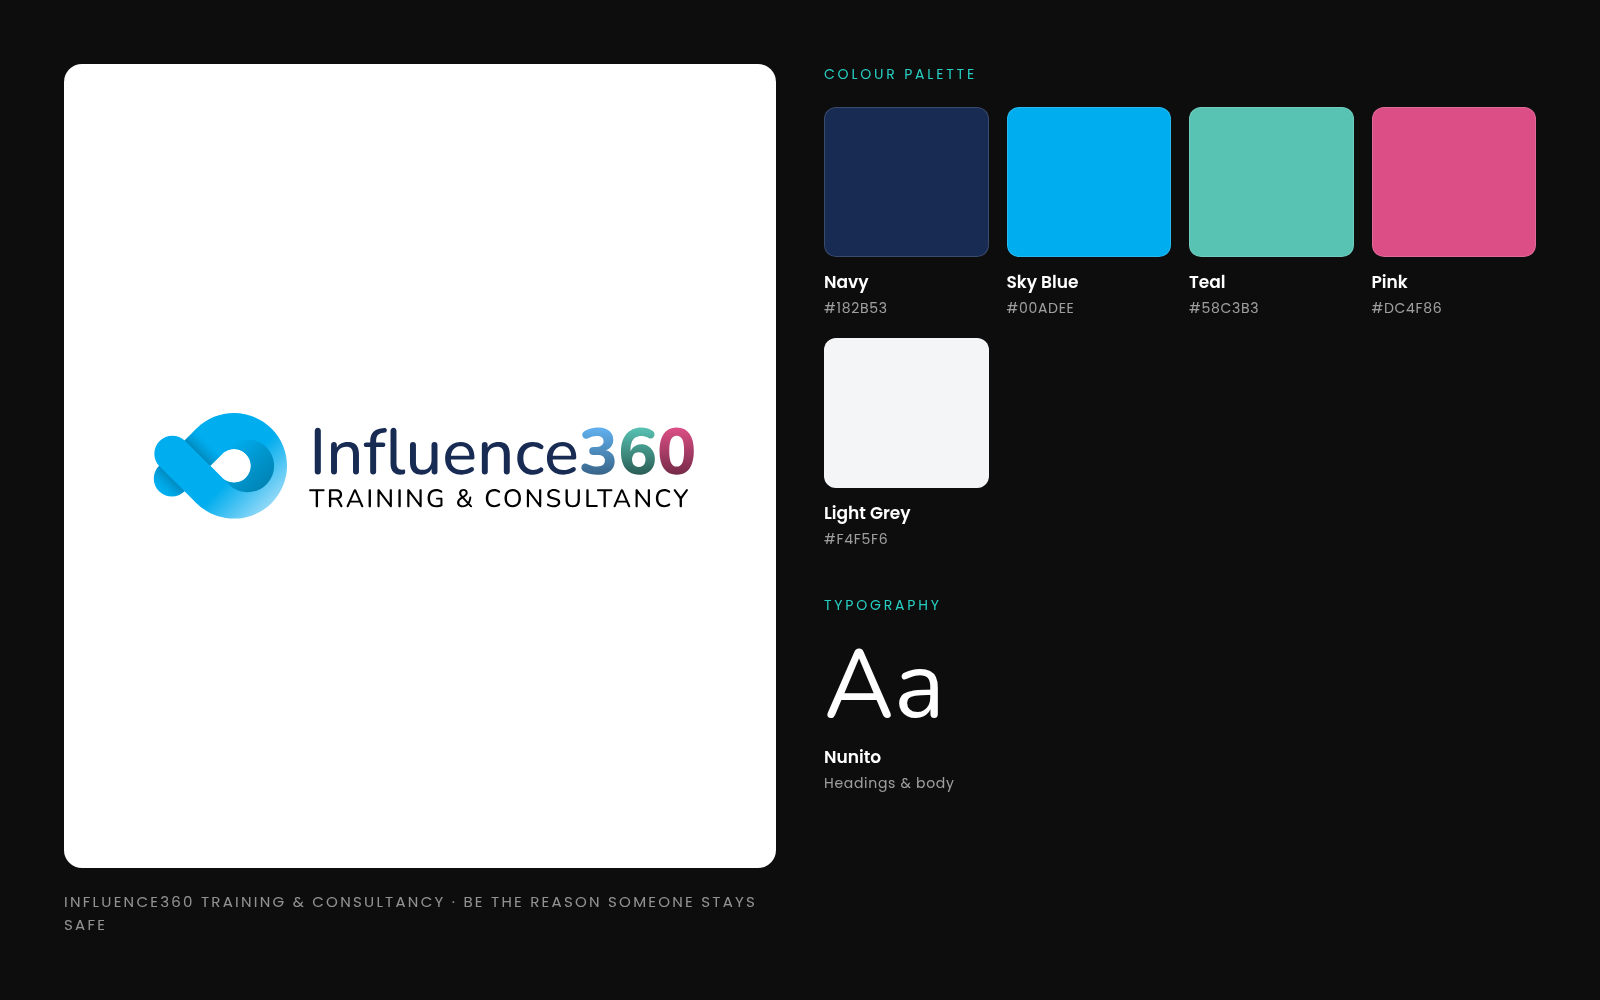Click the large Aa type specimen
The image size is (1600, 1000).
[x=884, y=685]
